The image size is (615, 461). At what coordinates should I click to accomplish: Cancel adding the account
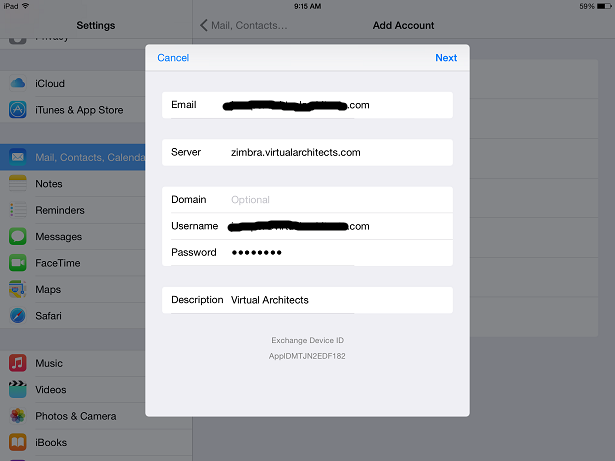(173, 58)
